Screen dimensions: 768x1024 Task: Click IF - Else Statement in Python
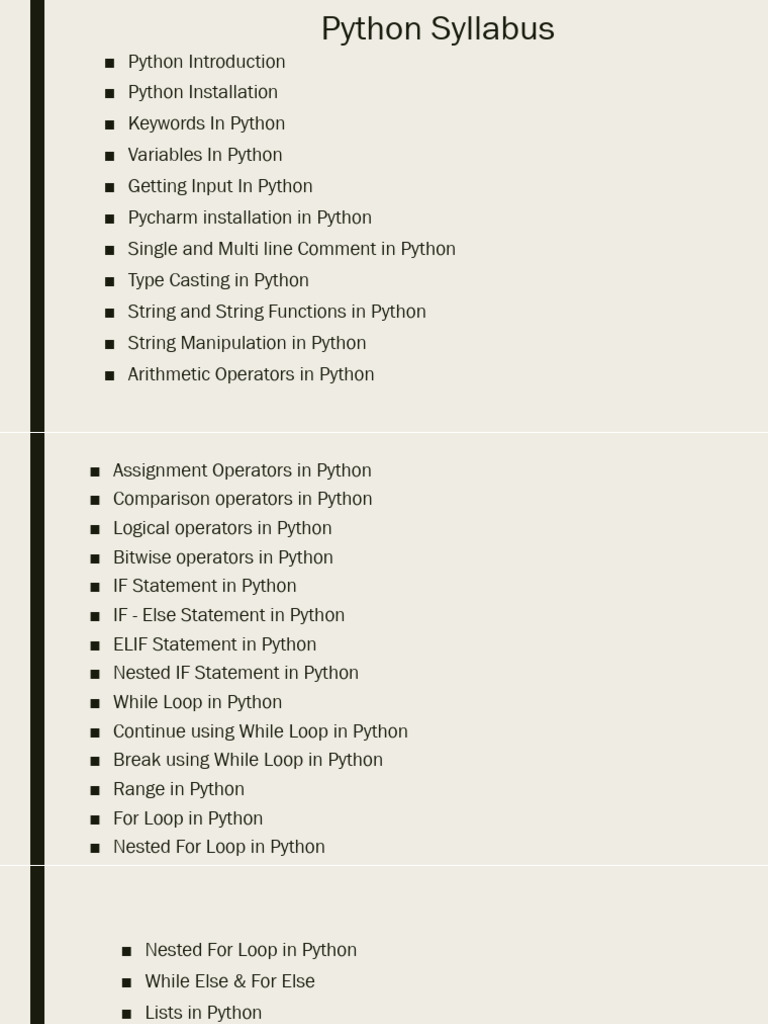click(229, 615)
